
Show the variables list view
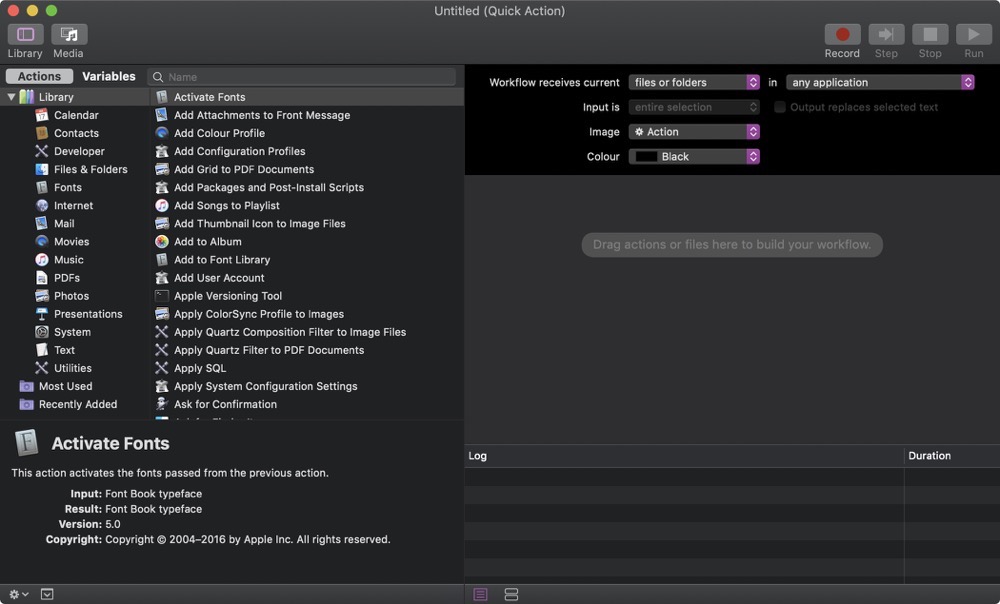pos(511,594)
